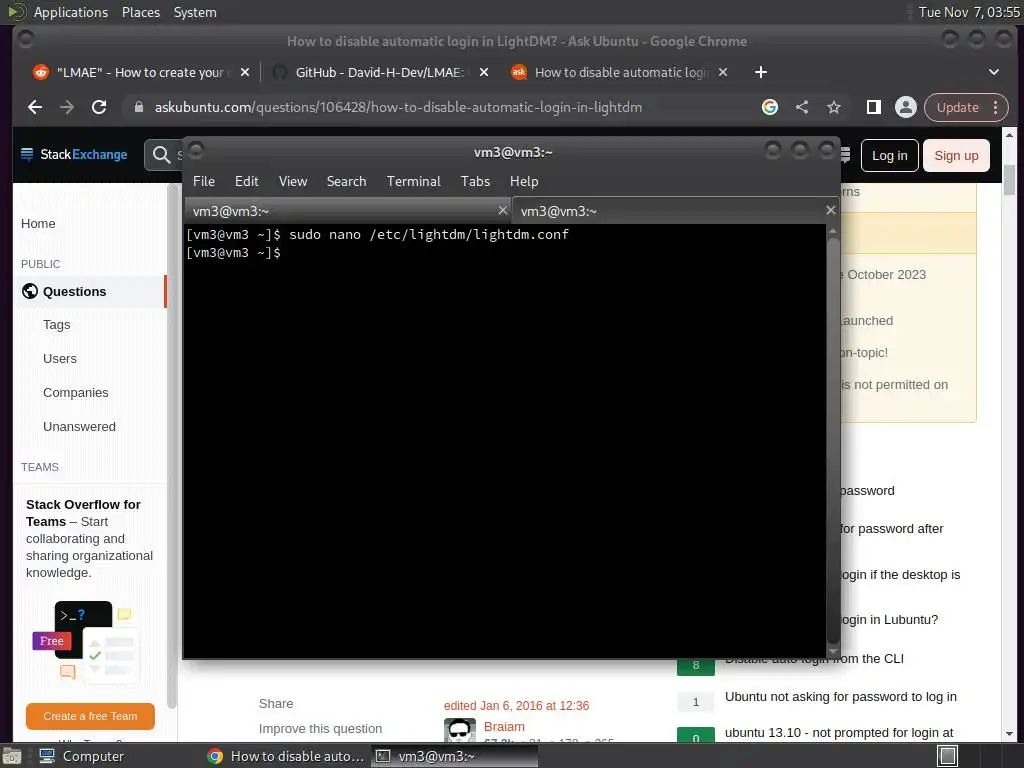Screen dimensions: 1024x768
Task: Go back in Chrome history
Action: click(35, 107)
